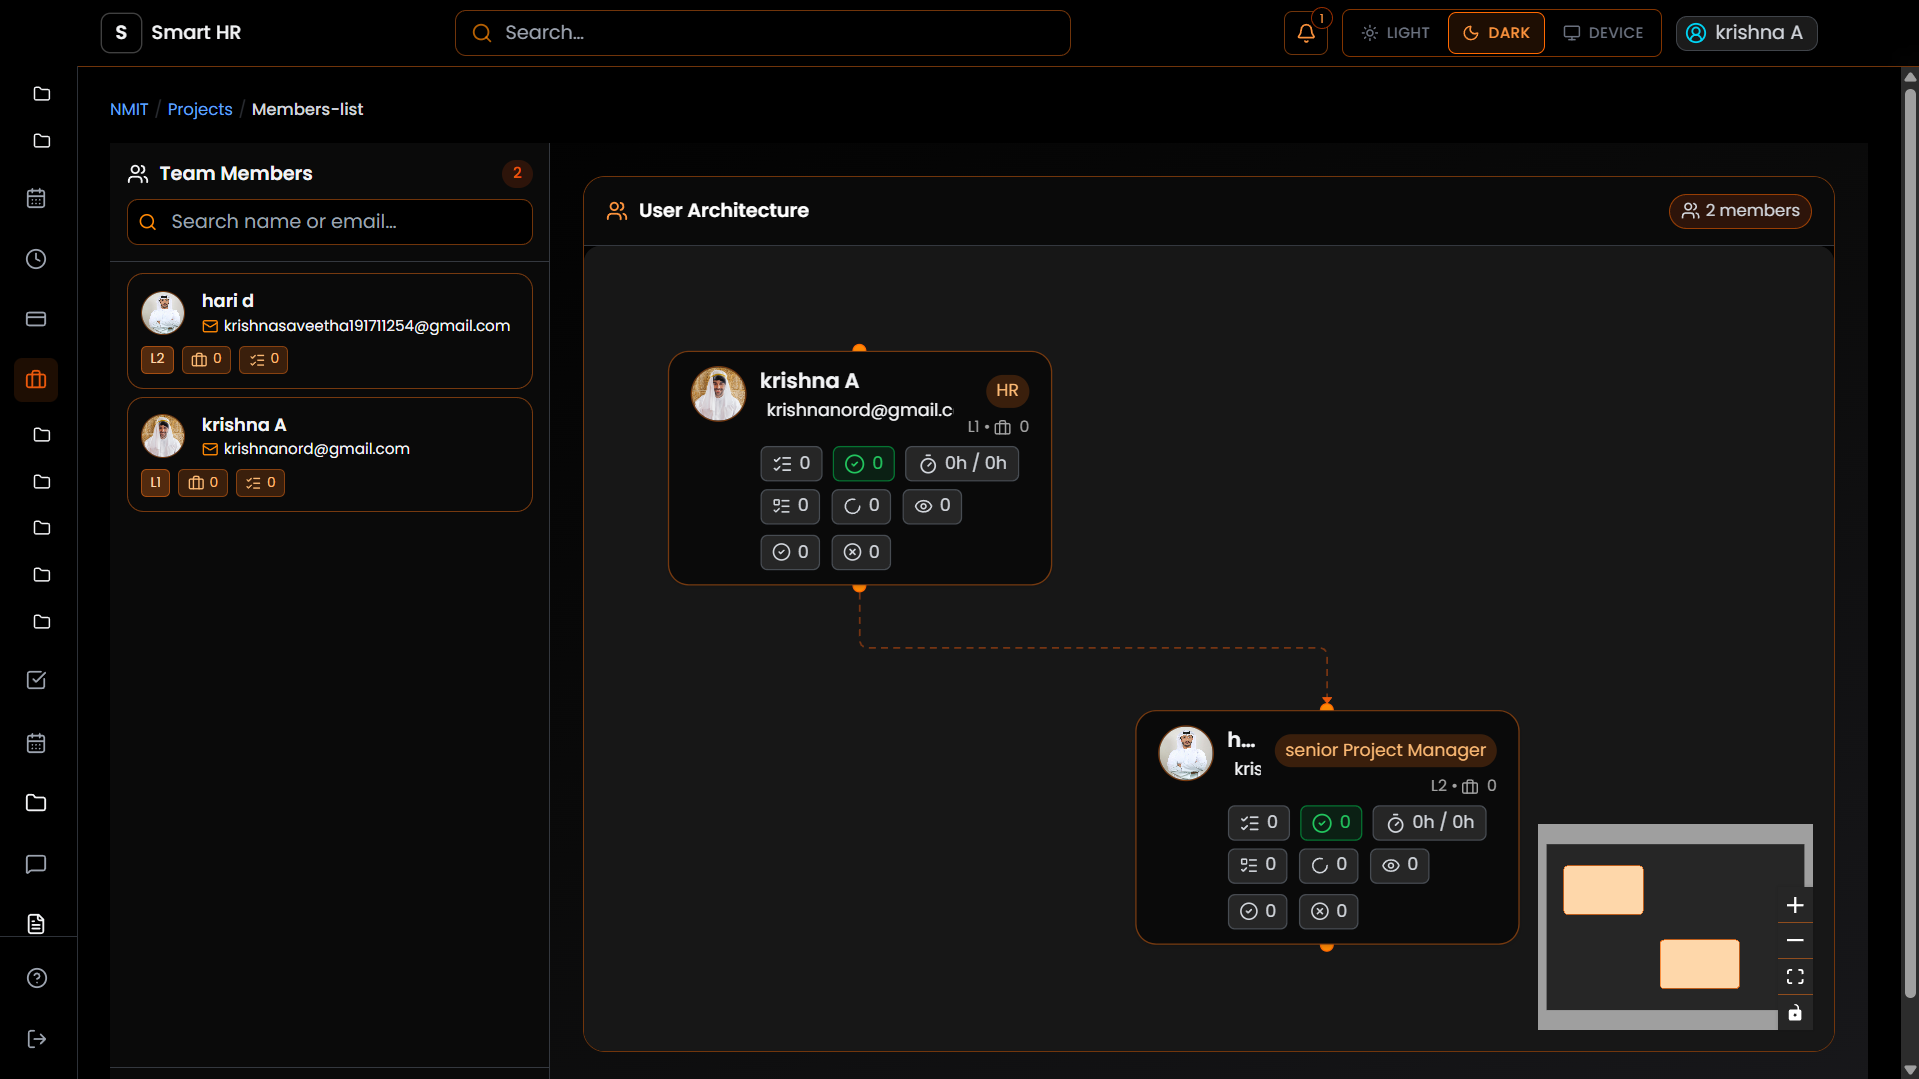This screenshot has height=1079, width=1919.
Task: Go to Projects breadcrumb link
Action: 200,109
